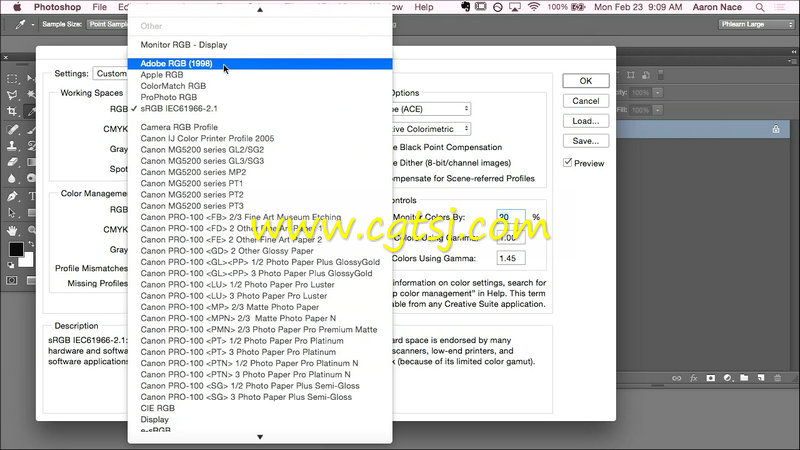Choose Monitor RGB - Display option
This screenshot has height=450, width=800.
pos(260,45)
